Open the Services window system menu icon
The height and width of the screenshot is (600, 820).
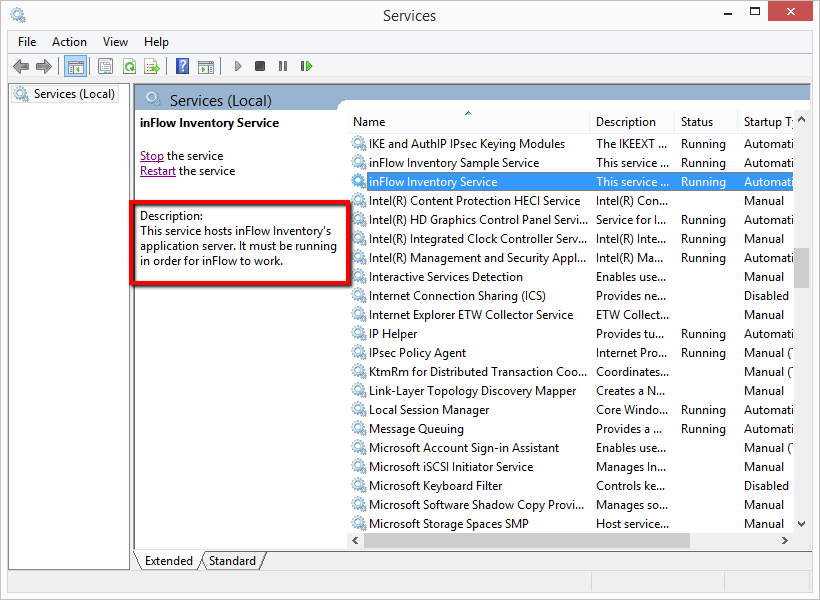click(x=18, y=15)
